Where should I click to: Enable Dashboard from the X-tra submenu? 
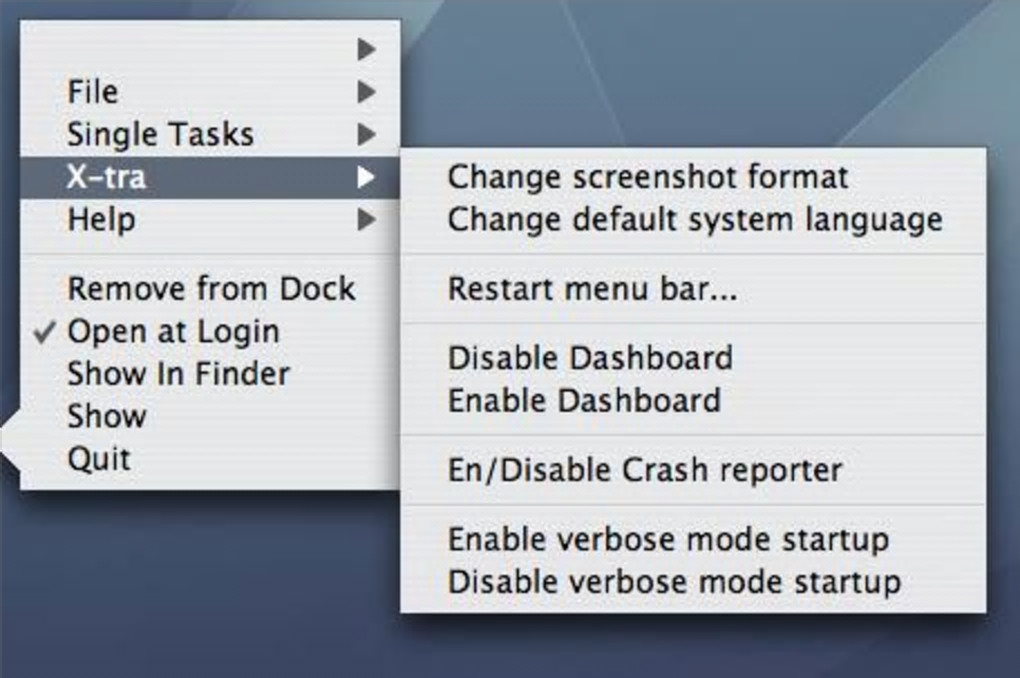(x=584, y=400)
